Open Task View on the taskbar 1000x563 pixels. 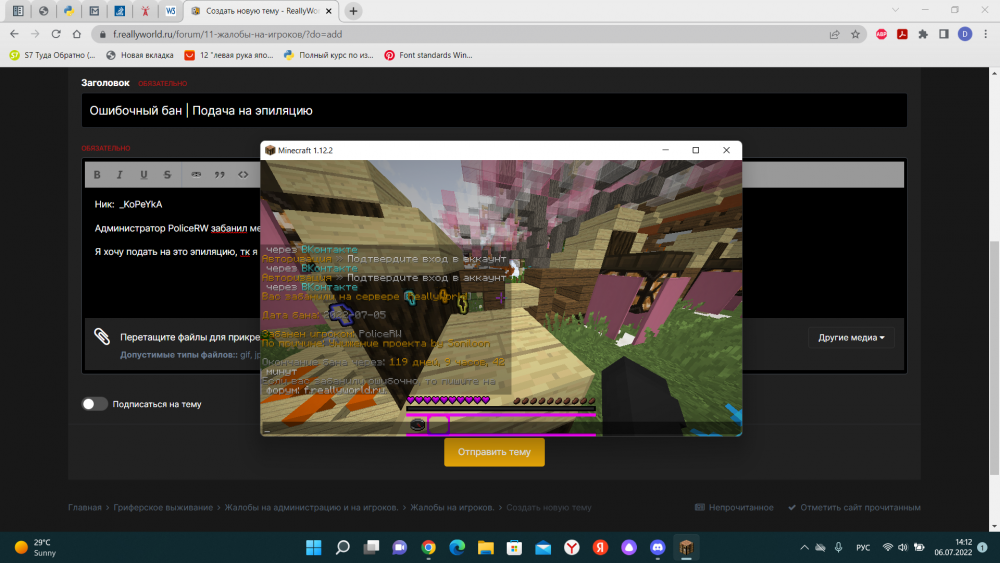pos(371,547)
